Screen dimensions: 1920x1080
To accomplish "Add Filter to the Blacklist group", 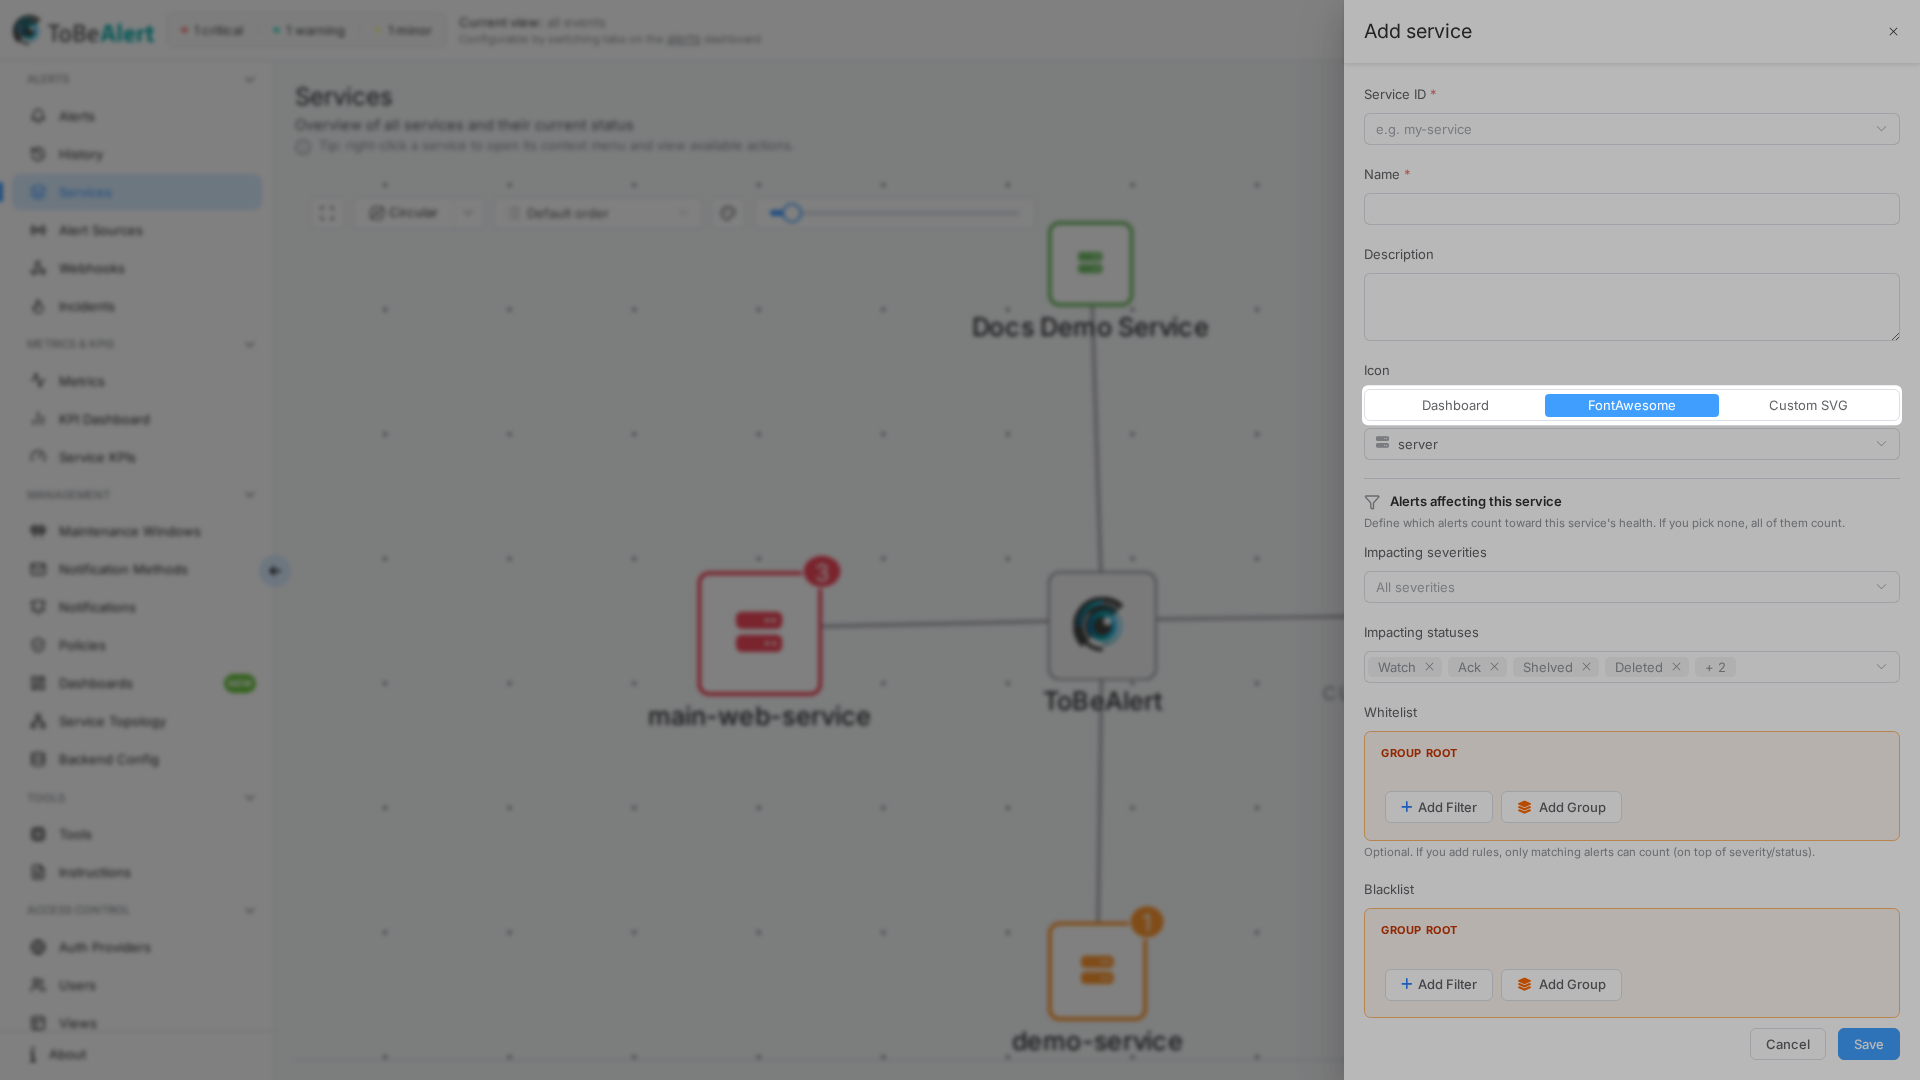I will (x=1438, y=984).
